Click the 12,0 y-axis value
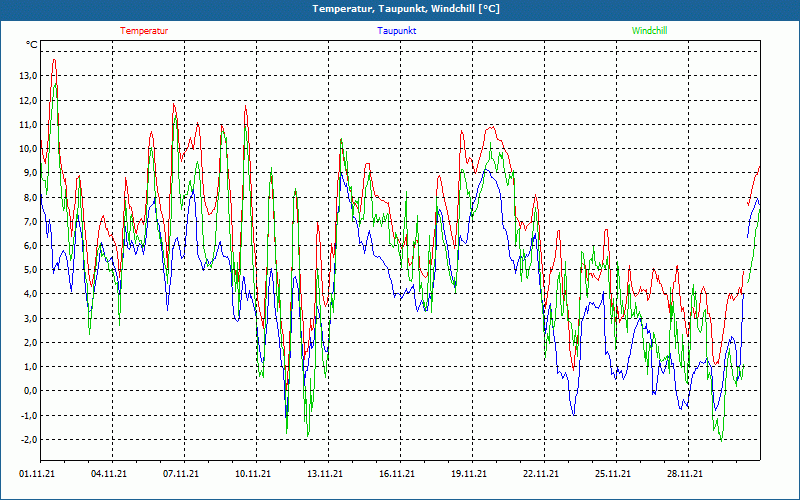The height and width of the screenshot is (500, 800). [28, 101]
